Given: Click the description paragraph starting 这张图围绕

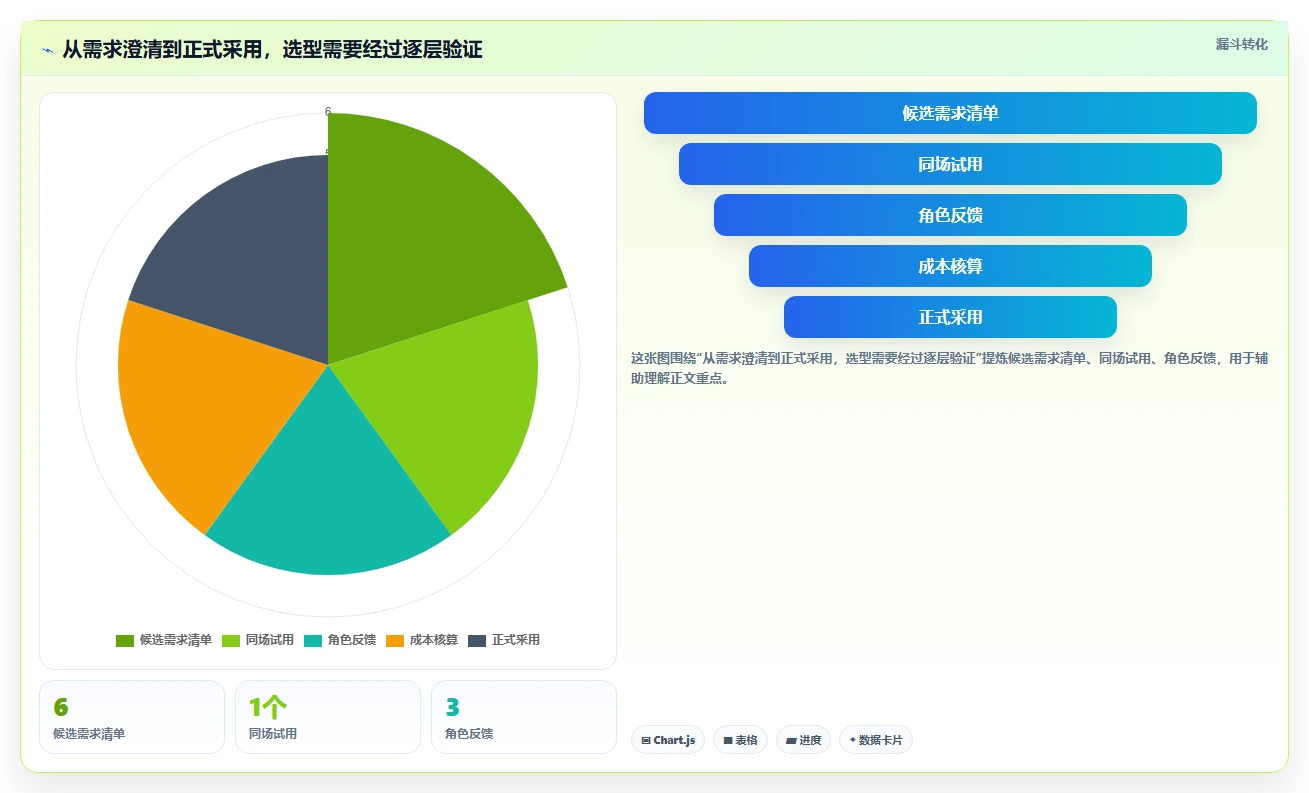Looking at the screenshot, I should click(x=949, y=368).
